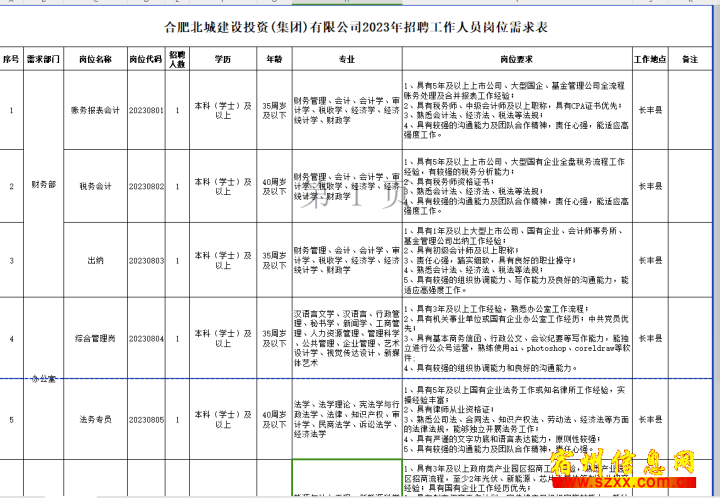Click position code 20230801

point(146,110)
